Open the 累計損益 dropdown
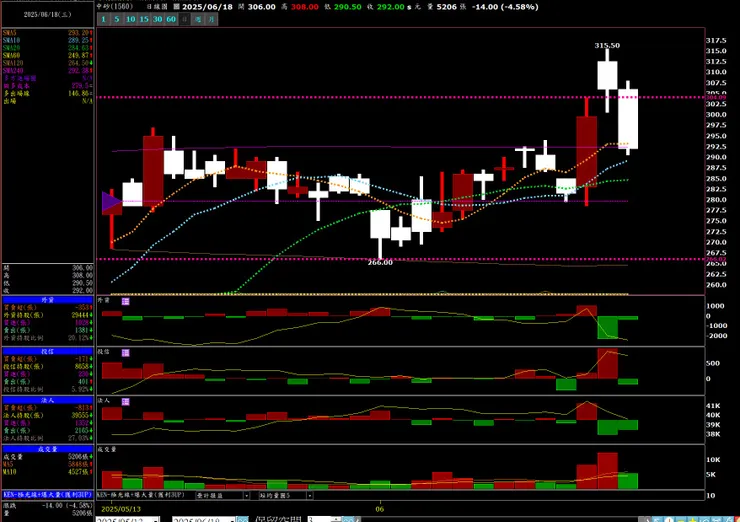 click(222, 496)
